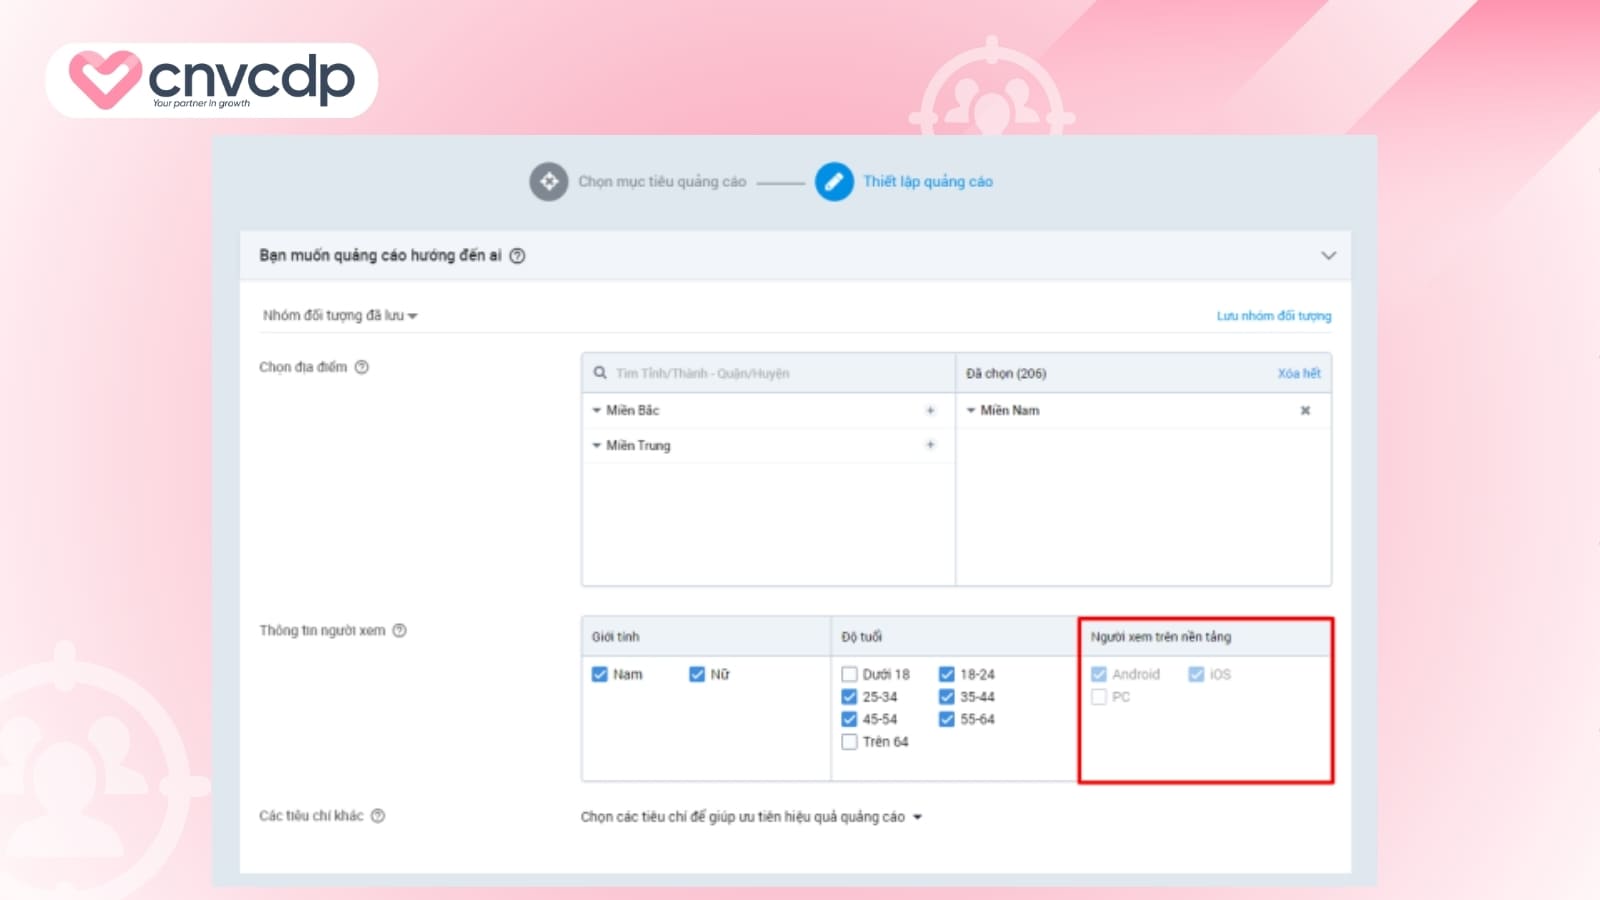1600x900 pixels.
Task: Click help icon next to Các tiêu chí khác
Action: pos(378,816)
